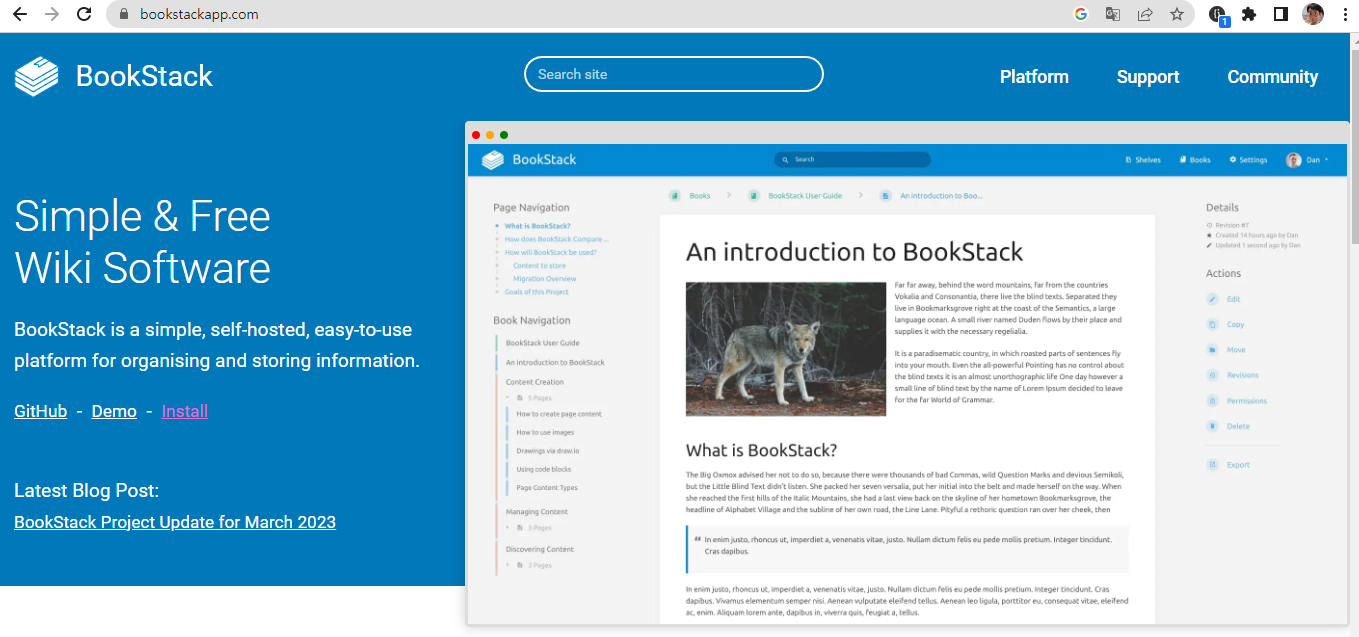Click 'How does BookStack Compare' in Page Navigation
Viewport: 1359px width, 637px height.
pyautogui.click(x=556, y=239)
